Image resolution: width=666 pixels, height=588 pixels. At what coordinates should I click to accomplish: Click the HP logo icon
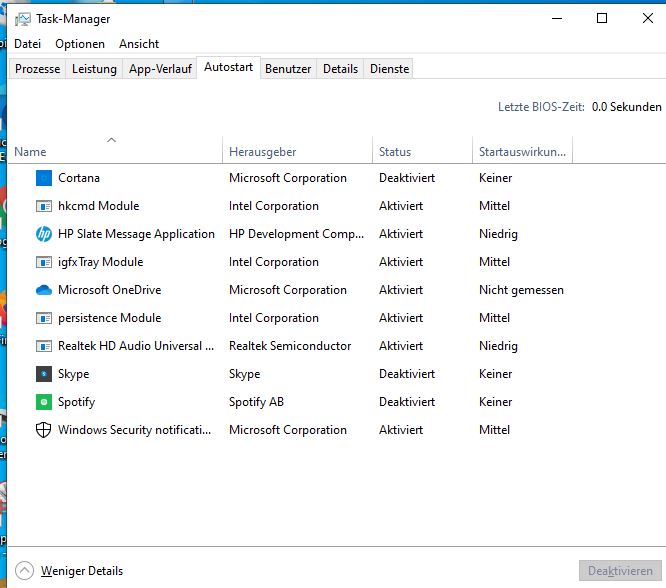44,234
